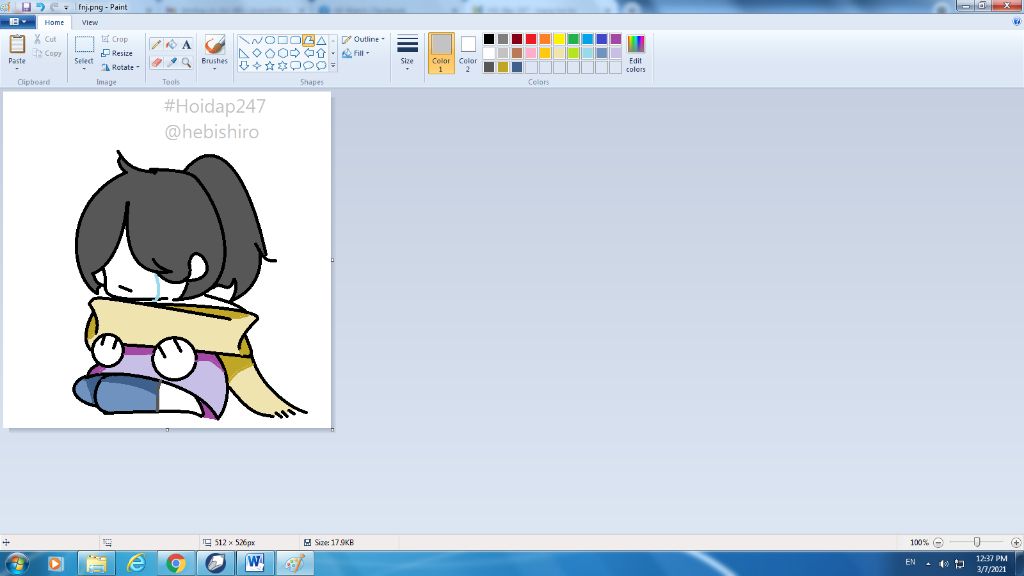Viewport: 1024px width, 576px height.
Task: Choose the Right arrow shape
Action: 295,53
